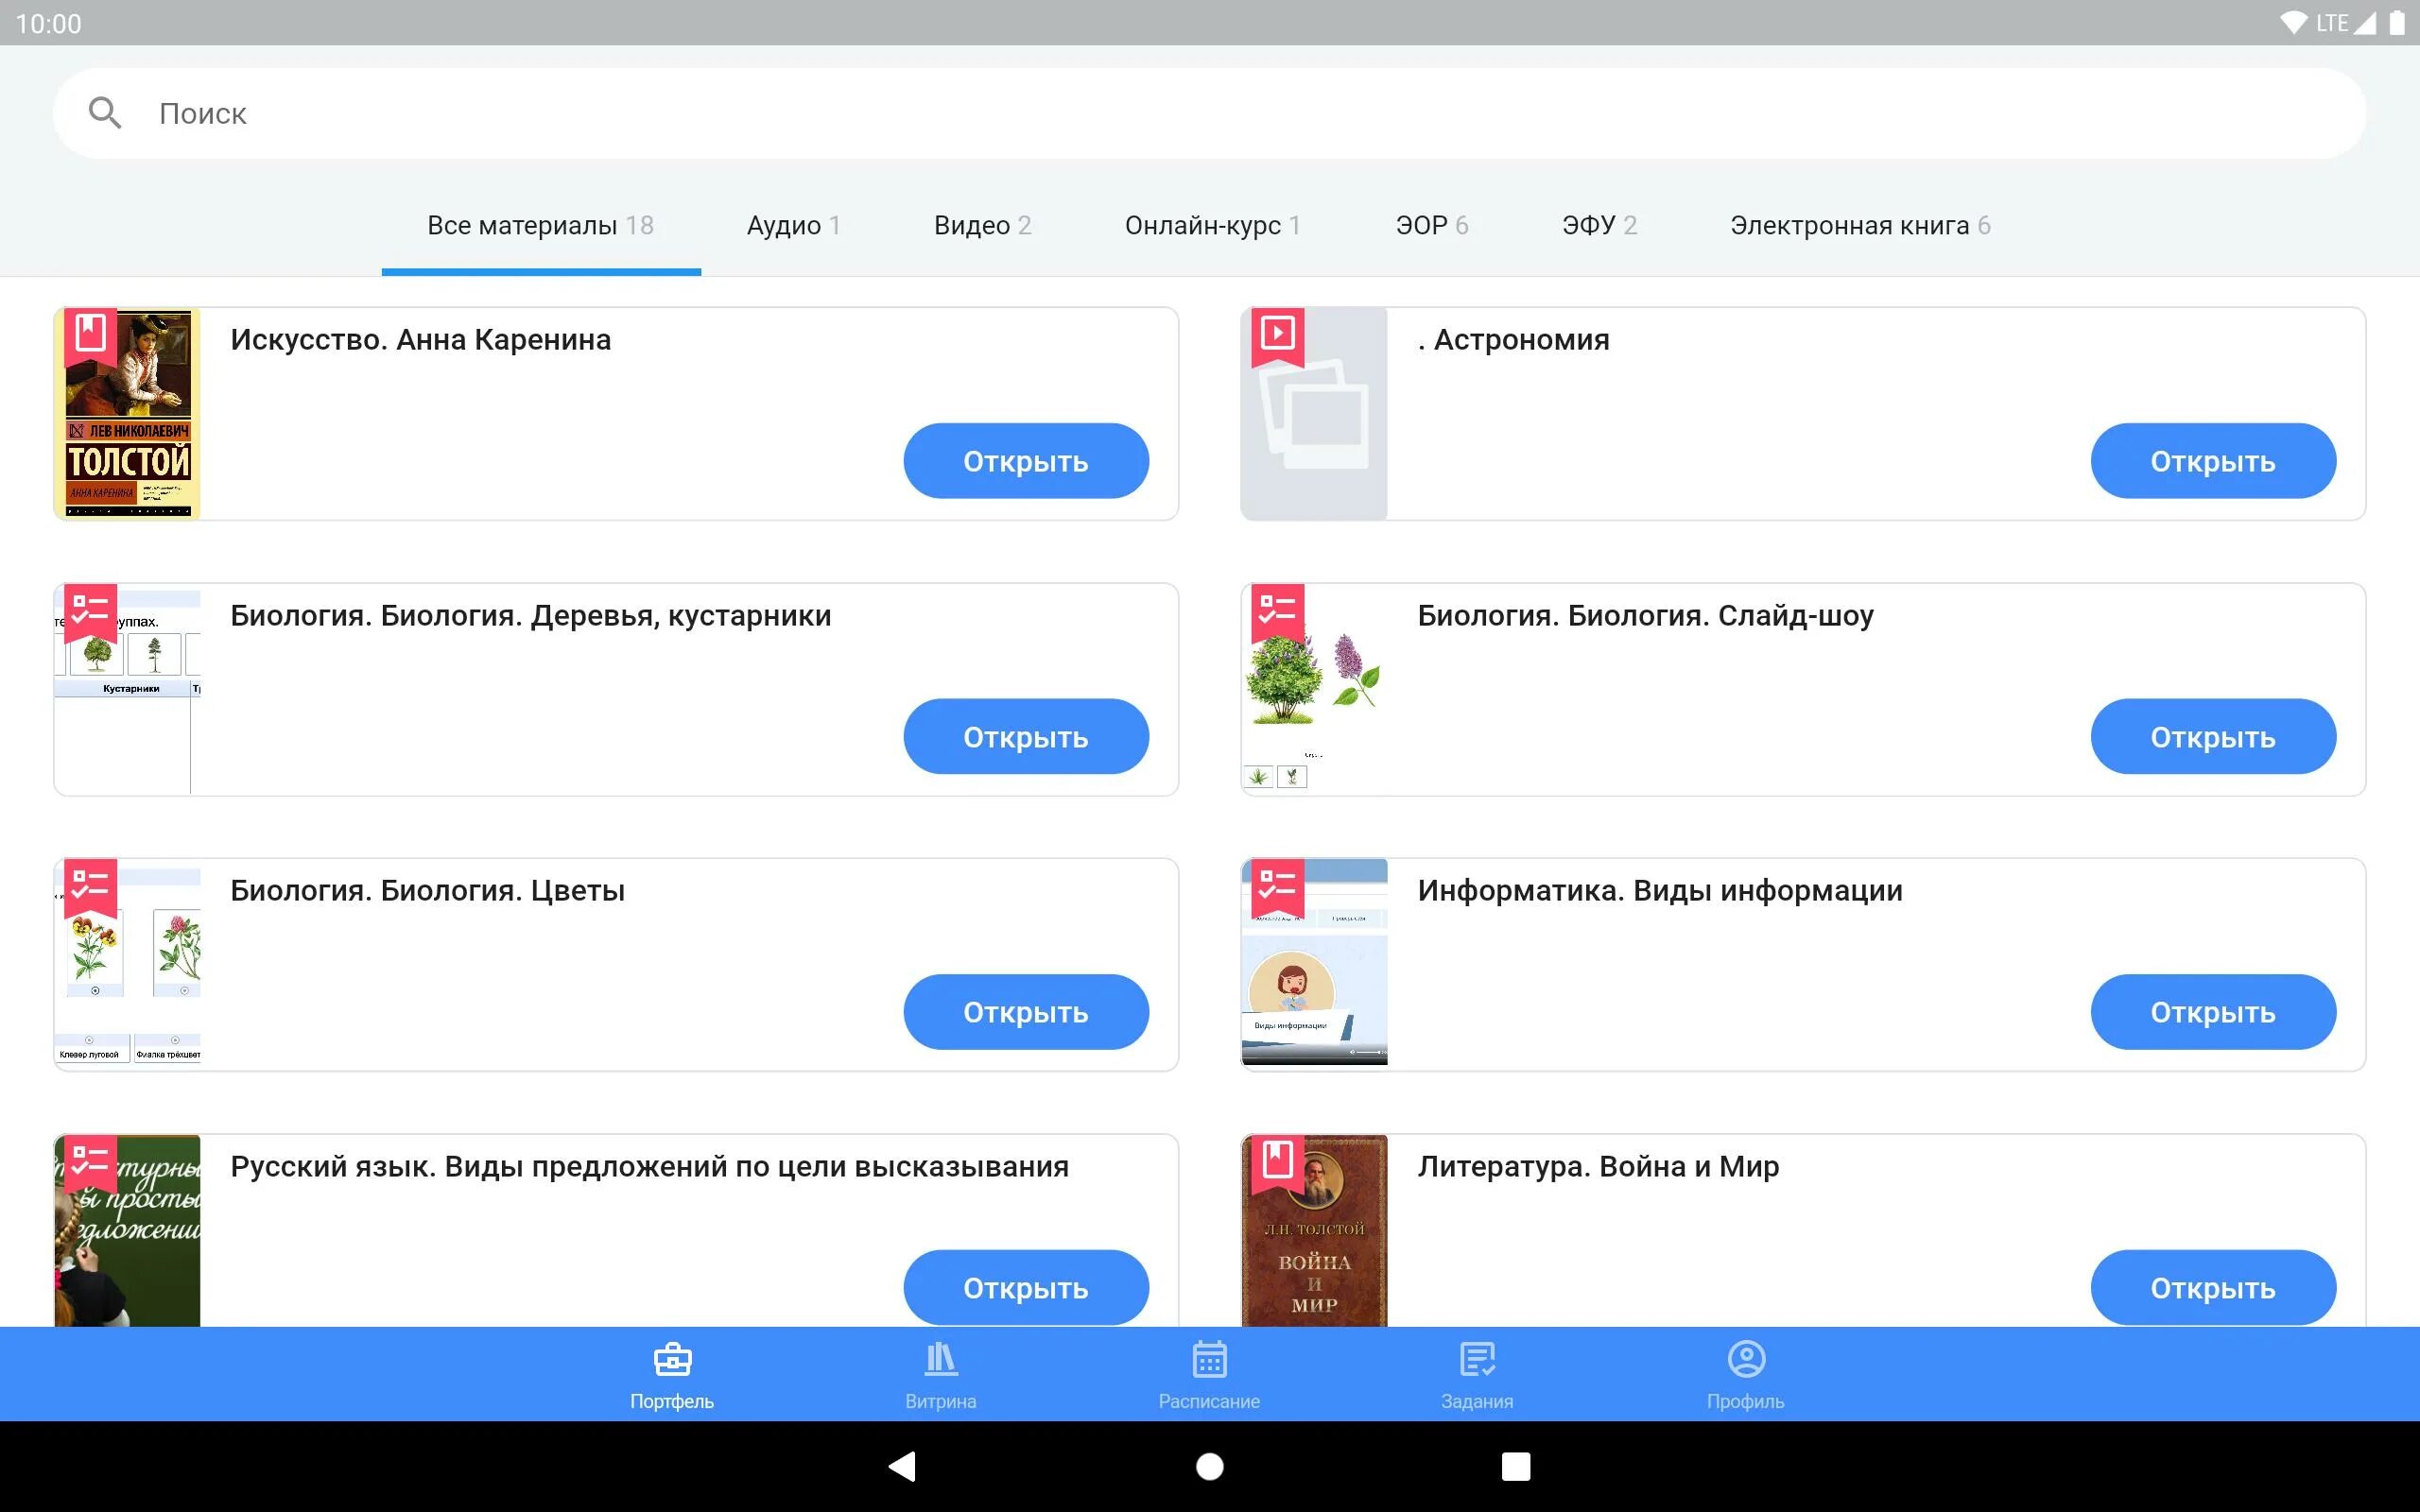Switch to the Аудио tab

793,226
